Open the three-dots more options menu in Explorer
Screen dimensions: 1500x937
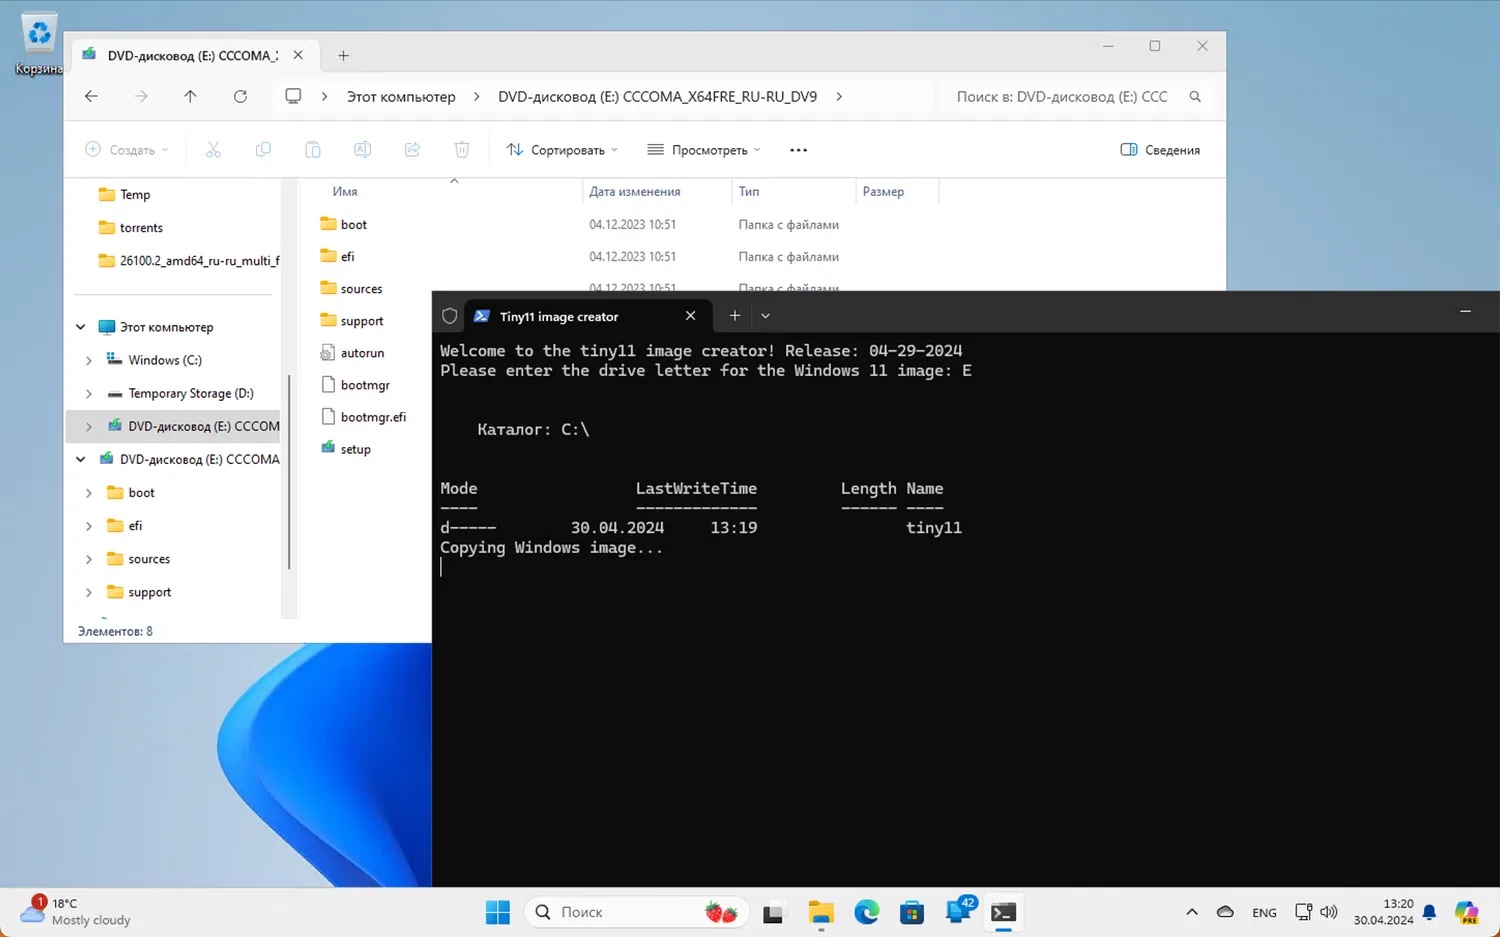click(798, 150)
